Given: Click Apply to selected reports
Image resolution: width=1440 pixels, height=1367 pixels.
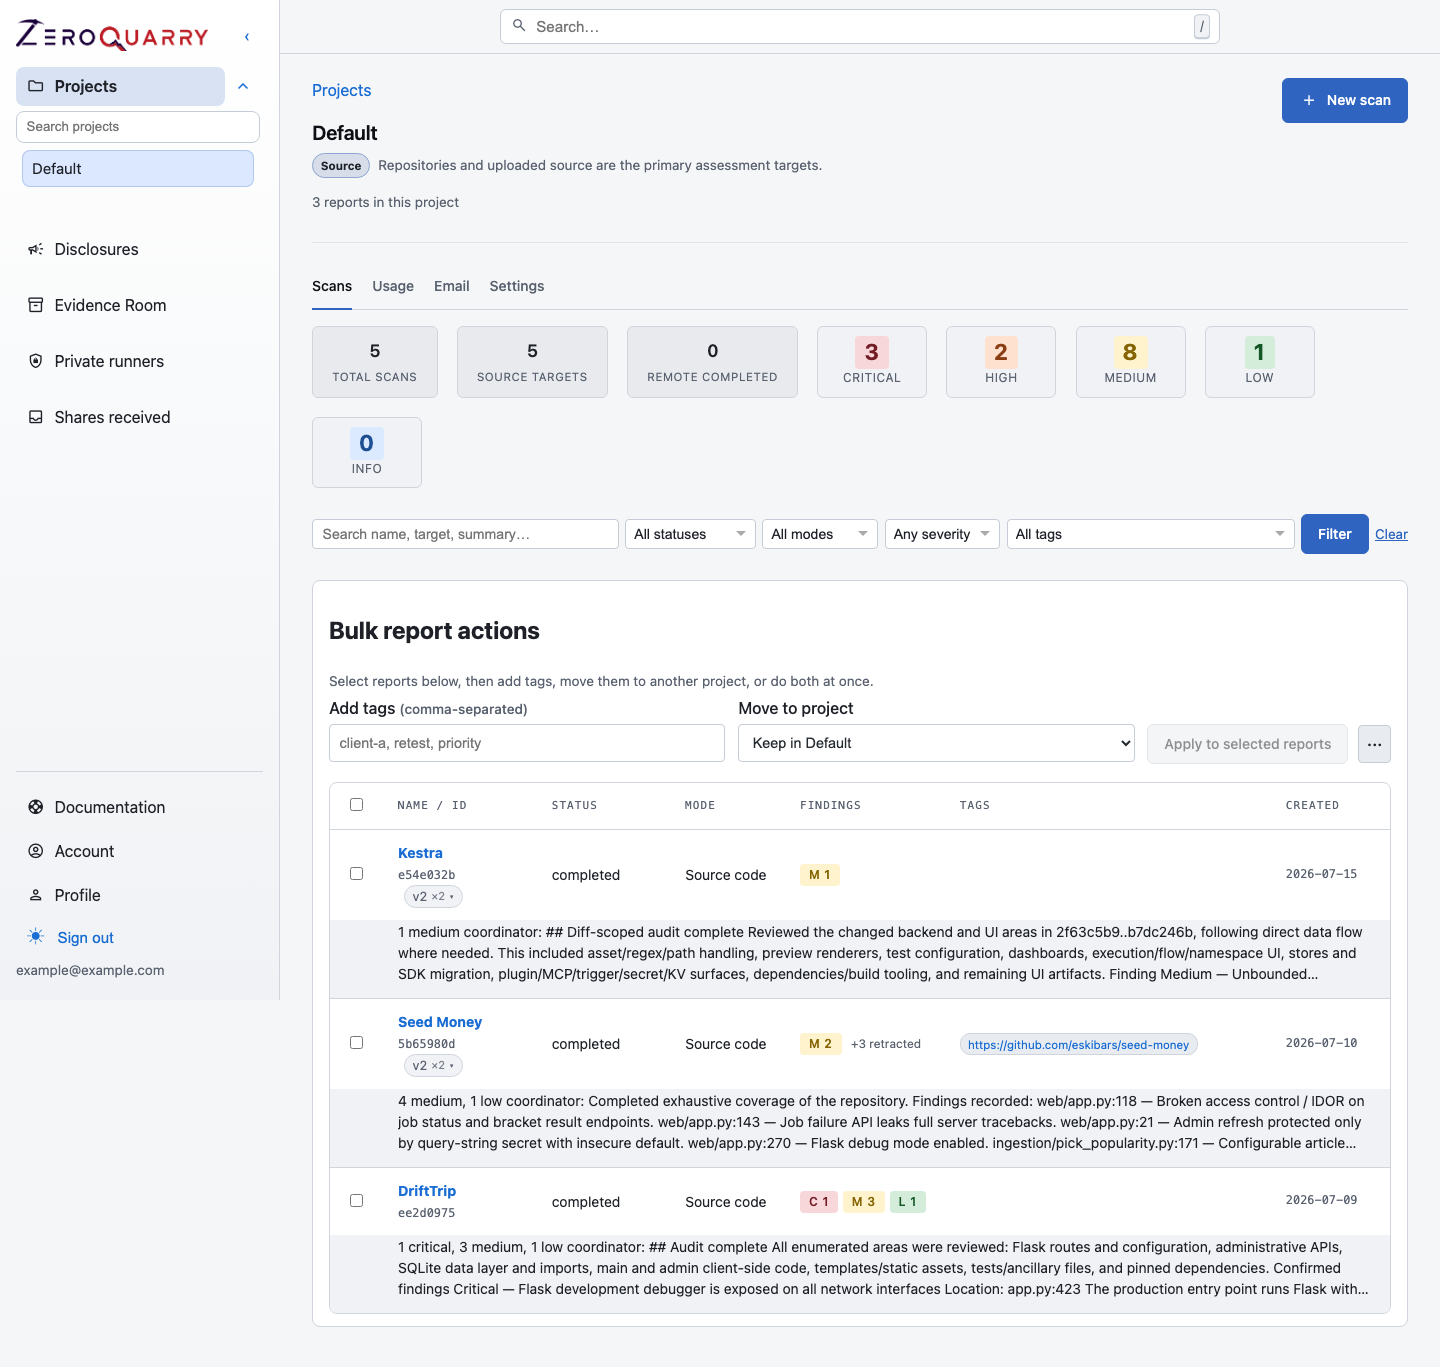Looking at the screenshot, I should point(1248,744).
